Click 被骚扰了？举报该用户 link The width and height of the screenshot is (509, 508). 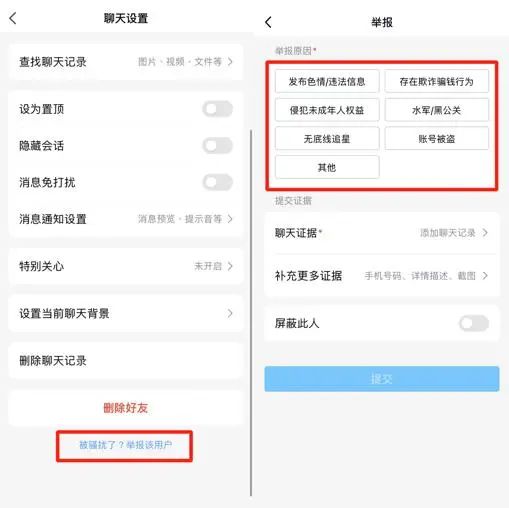tap(125, 445)
